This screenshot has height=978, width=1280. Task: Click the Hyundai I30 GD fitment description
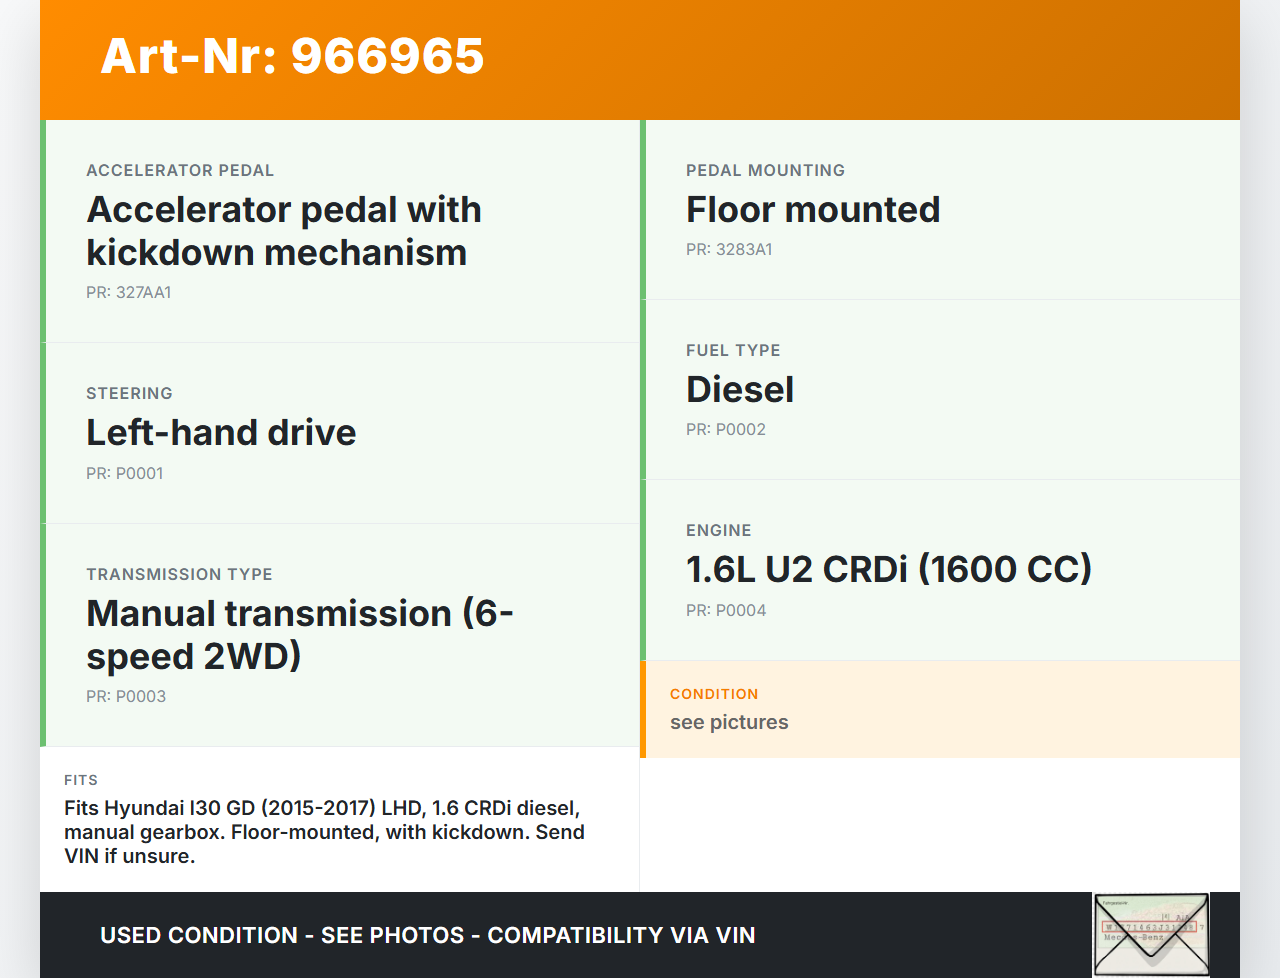pos(324,831)
